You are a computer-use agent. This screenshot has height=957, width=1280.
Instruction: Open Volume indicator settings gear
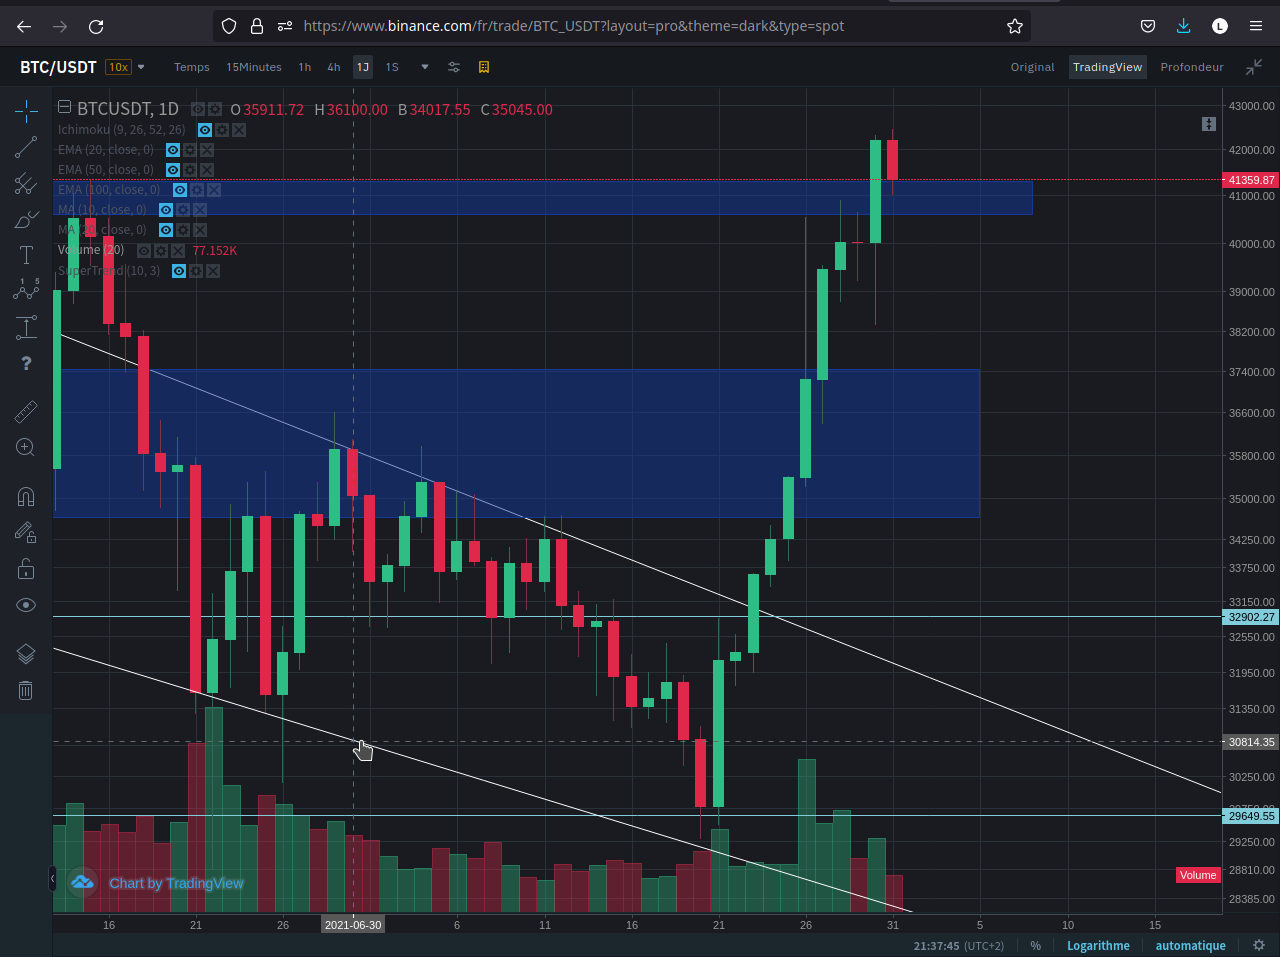(161, 251)
